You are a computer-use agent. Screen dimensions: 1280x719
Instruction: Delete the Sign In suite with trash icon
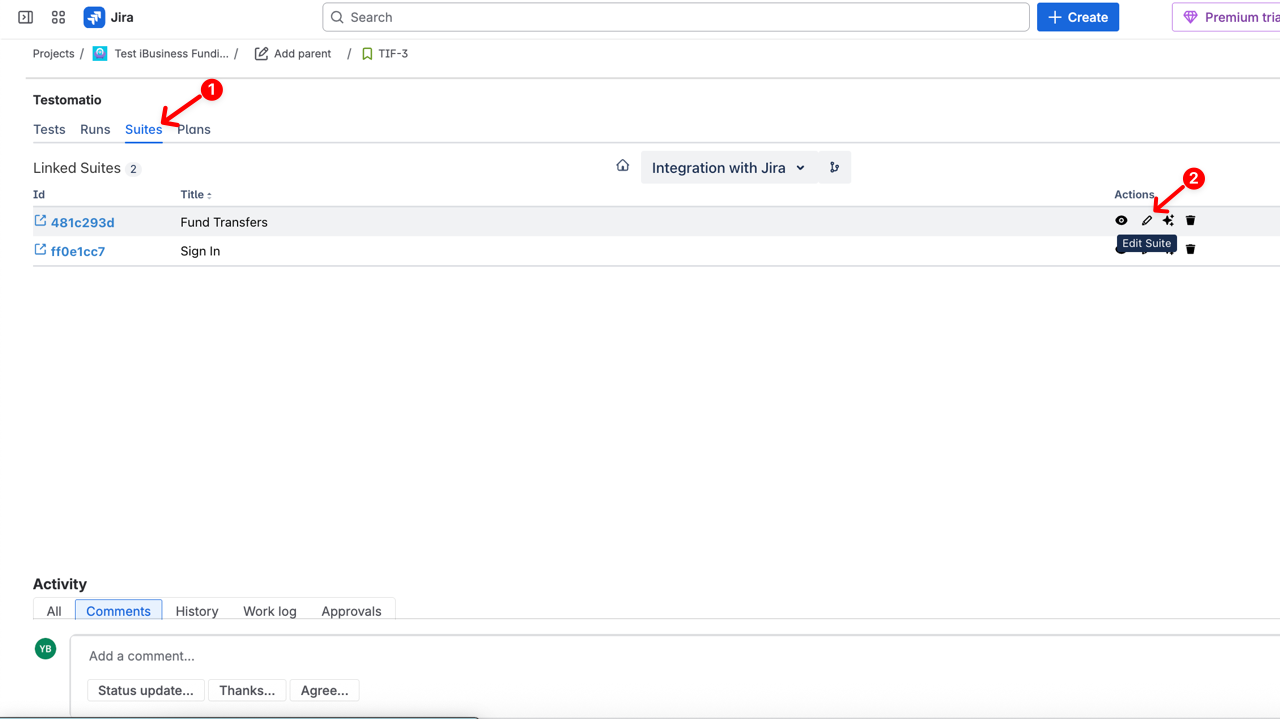coord(1190,249)
